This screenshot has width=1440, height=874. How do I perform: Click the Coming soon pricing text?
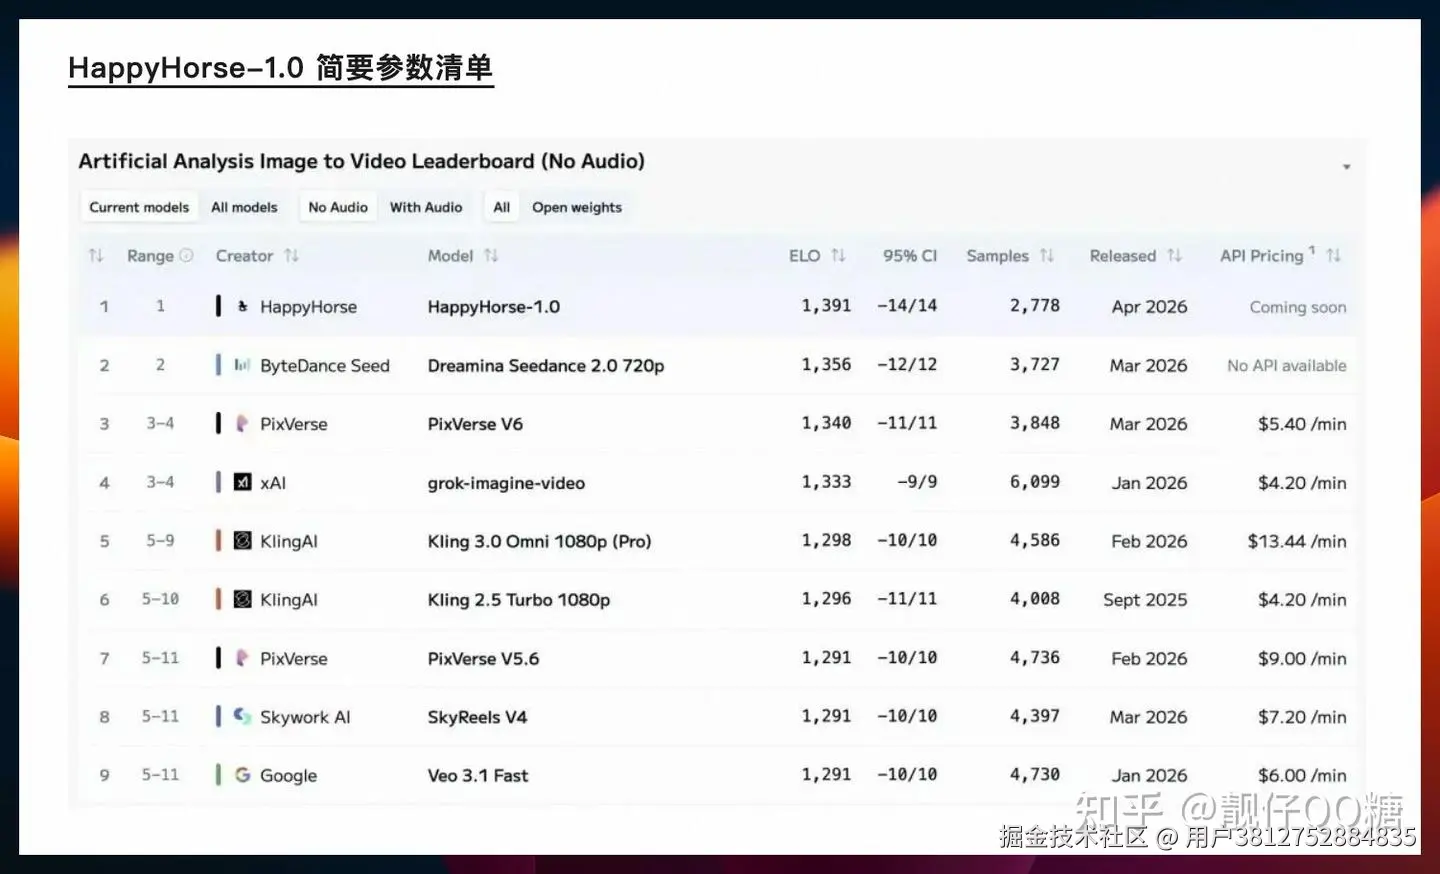pyautogui.click(x=1298, y=307)
